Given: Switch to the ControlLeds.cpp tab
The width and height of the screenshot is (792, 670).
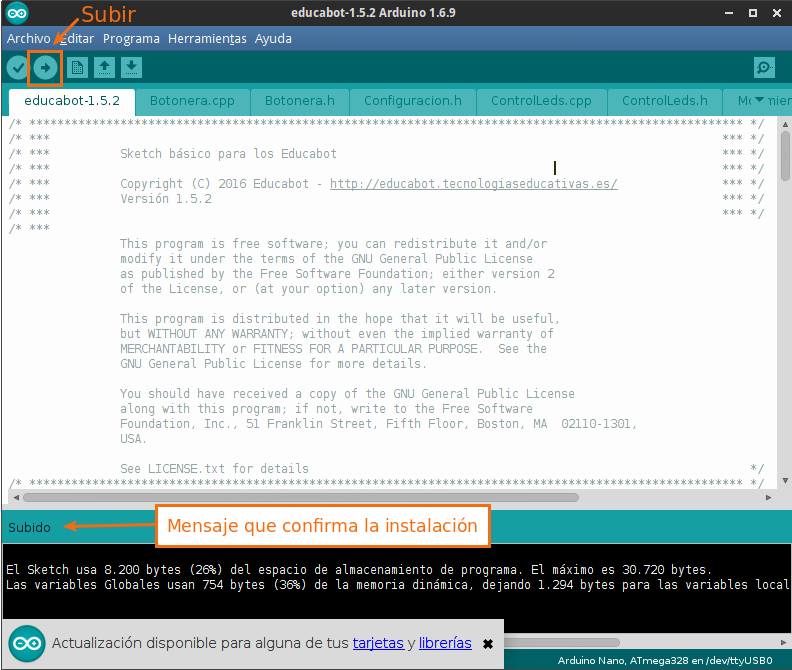Looking at the screenshot, I should click(x=541, y=101).
